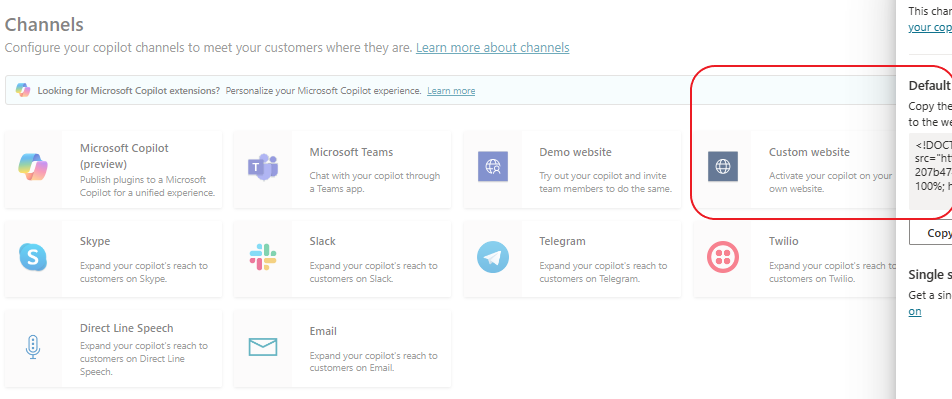Open the Demo website globe icon
This screenshot has width=952, height=399.
492,167
